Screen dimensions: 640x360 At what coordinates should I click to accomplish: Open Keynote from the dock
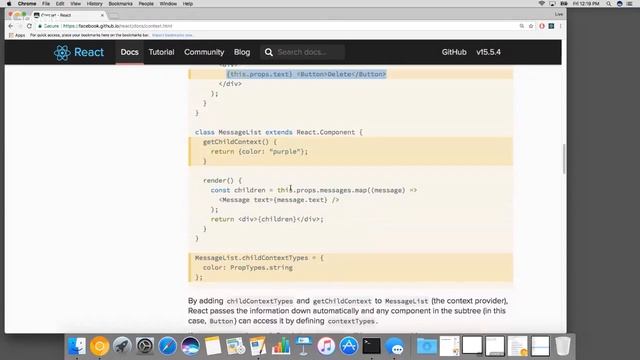pyautogui.click(x=303, y=346)
